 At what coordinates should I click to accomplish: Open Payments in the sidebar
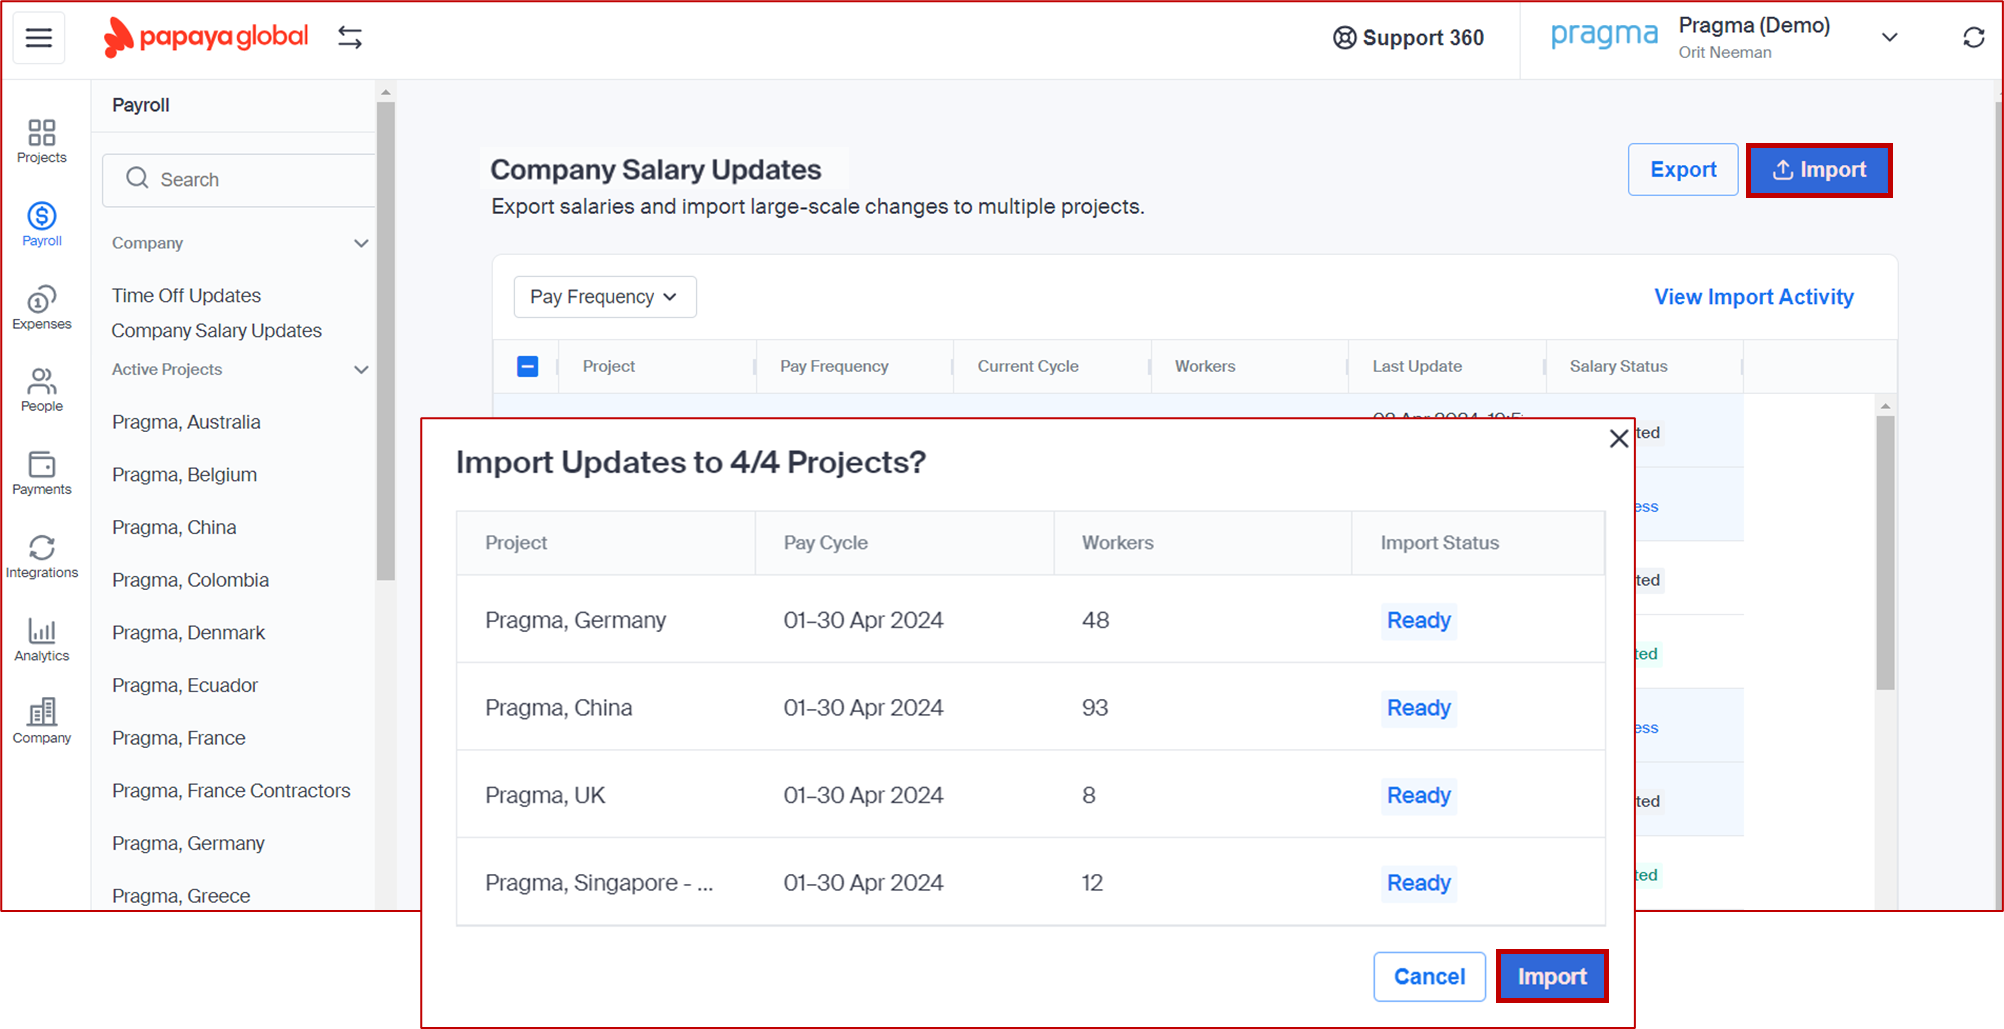[42, 473]
